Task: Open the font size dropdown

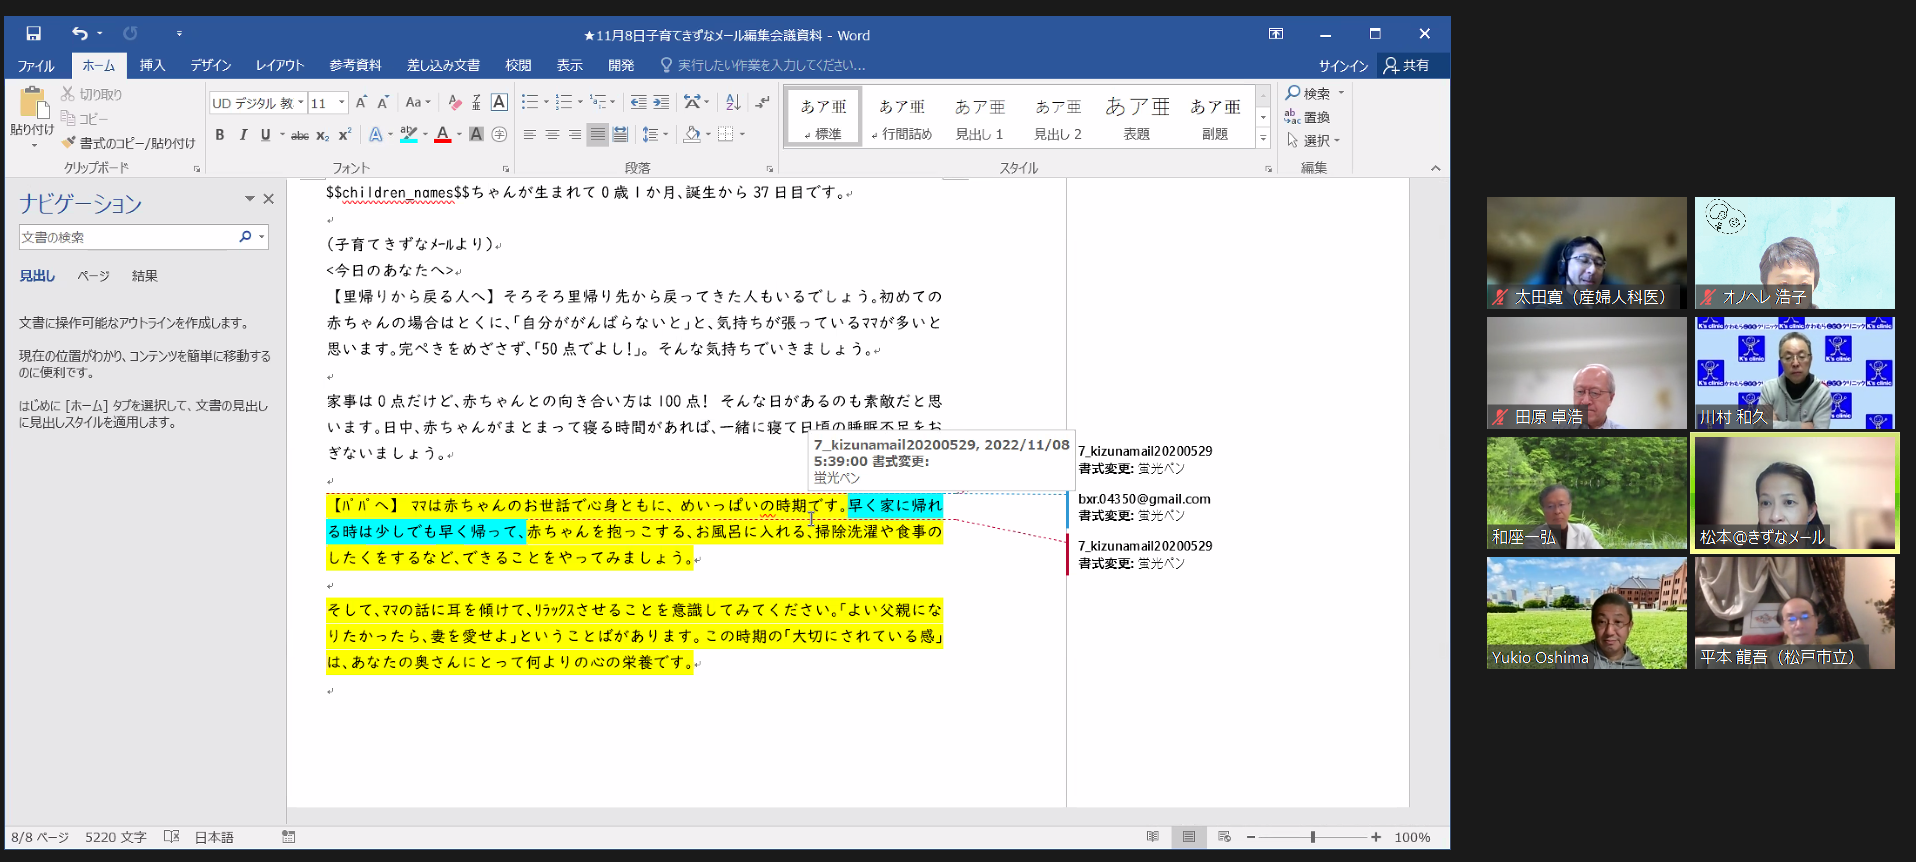Action: tap(342, 103)
